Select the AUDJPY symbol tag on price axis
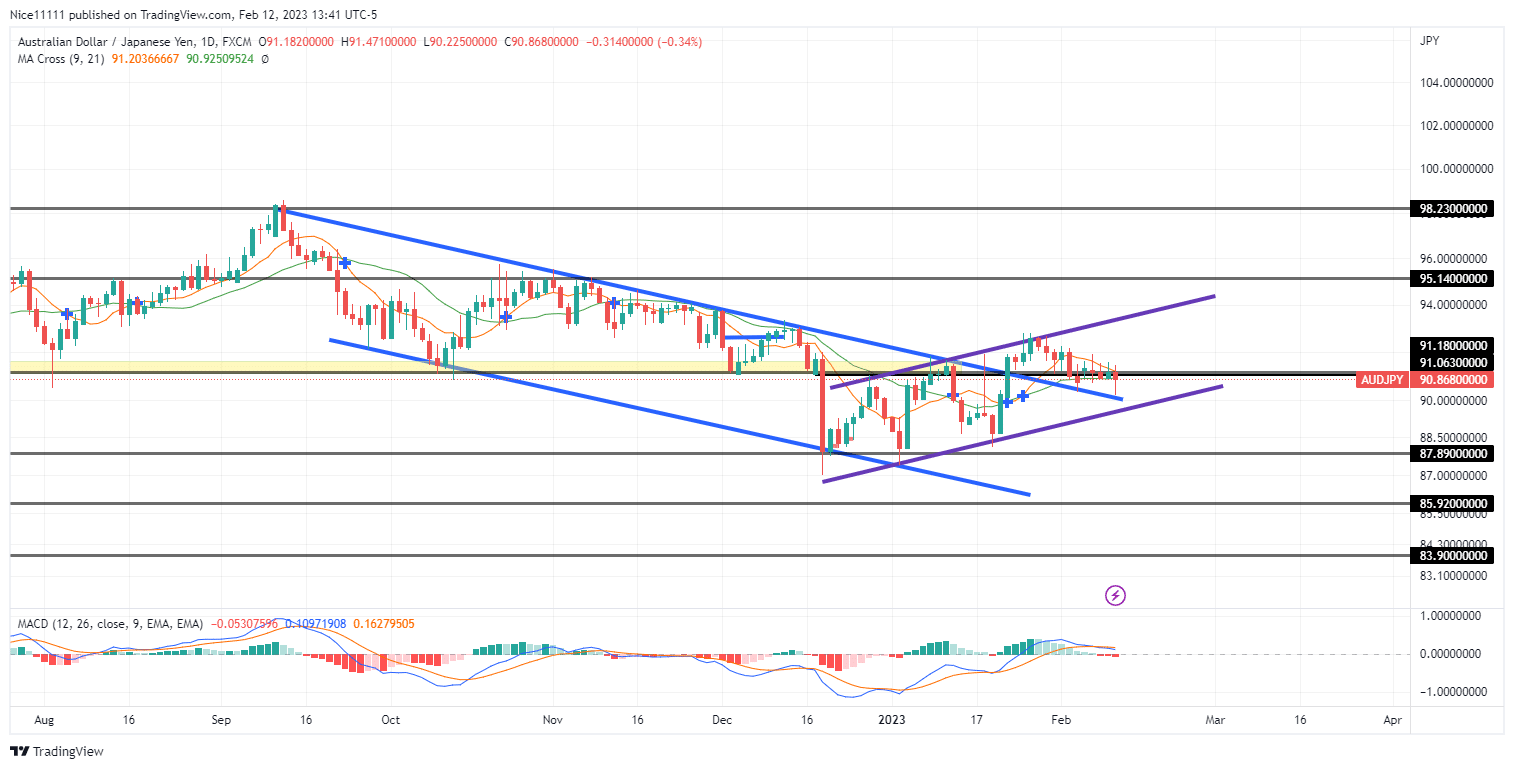Screen dimensions: 1514x769 pos(1383,380)
